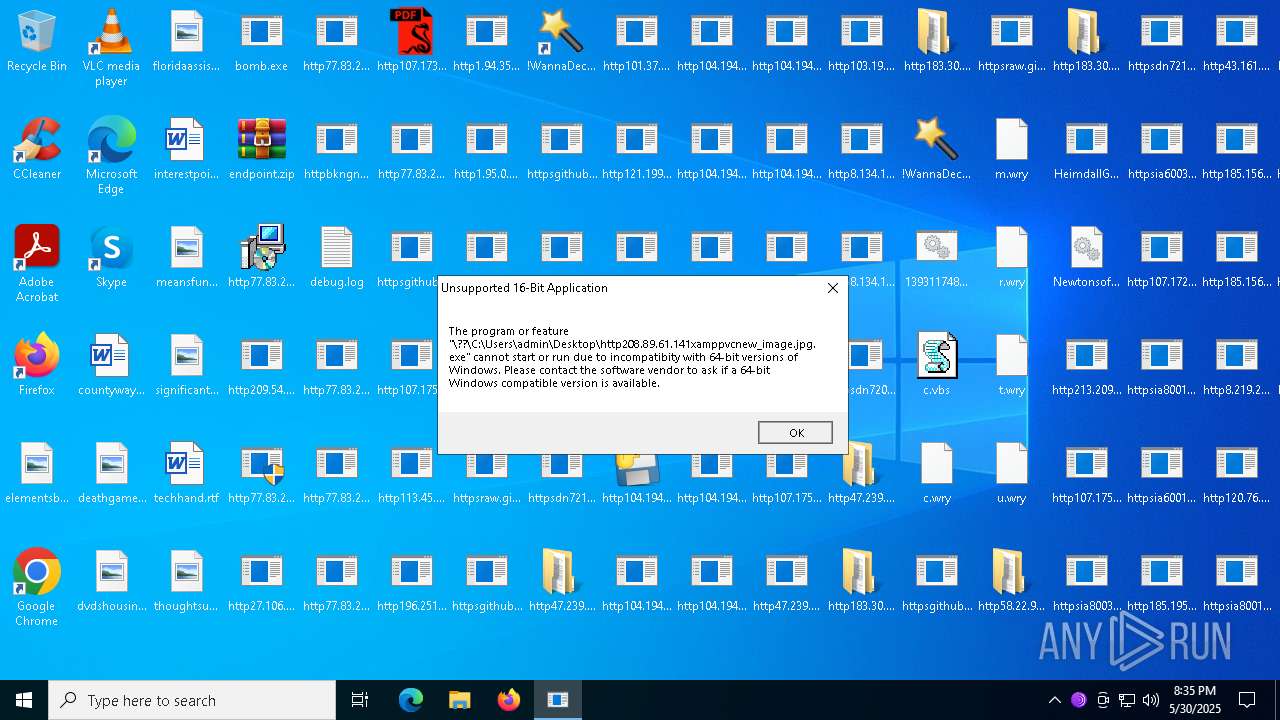This screenshot has height=720, width=1280.
Task: Open the Recycle Bin desktop icon
Action: (37, 41)
